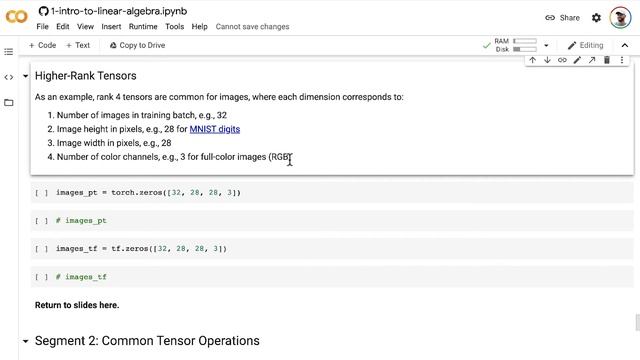Open the Help menu
Image resolution: width=640 pixels, height=360 pixels.
200,27
